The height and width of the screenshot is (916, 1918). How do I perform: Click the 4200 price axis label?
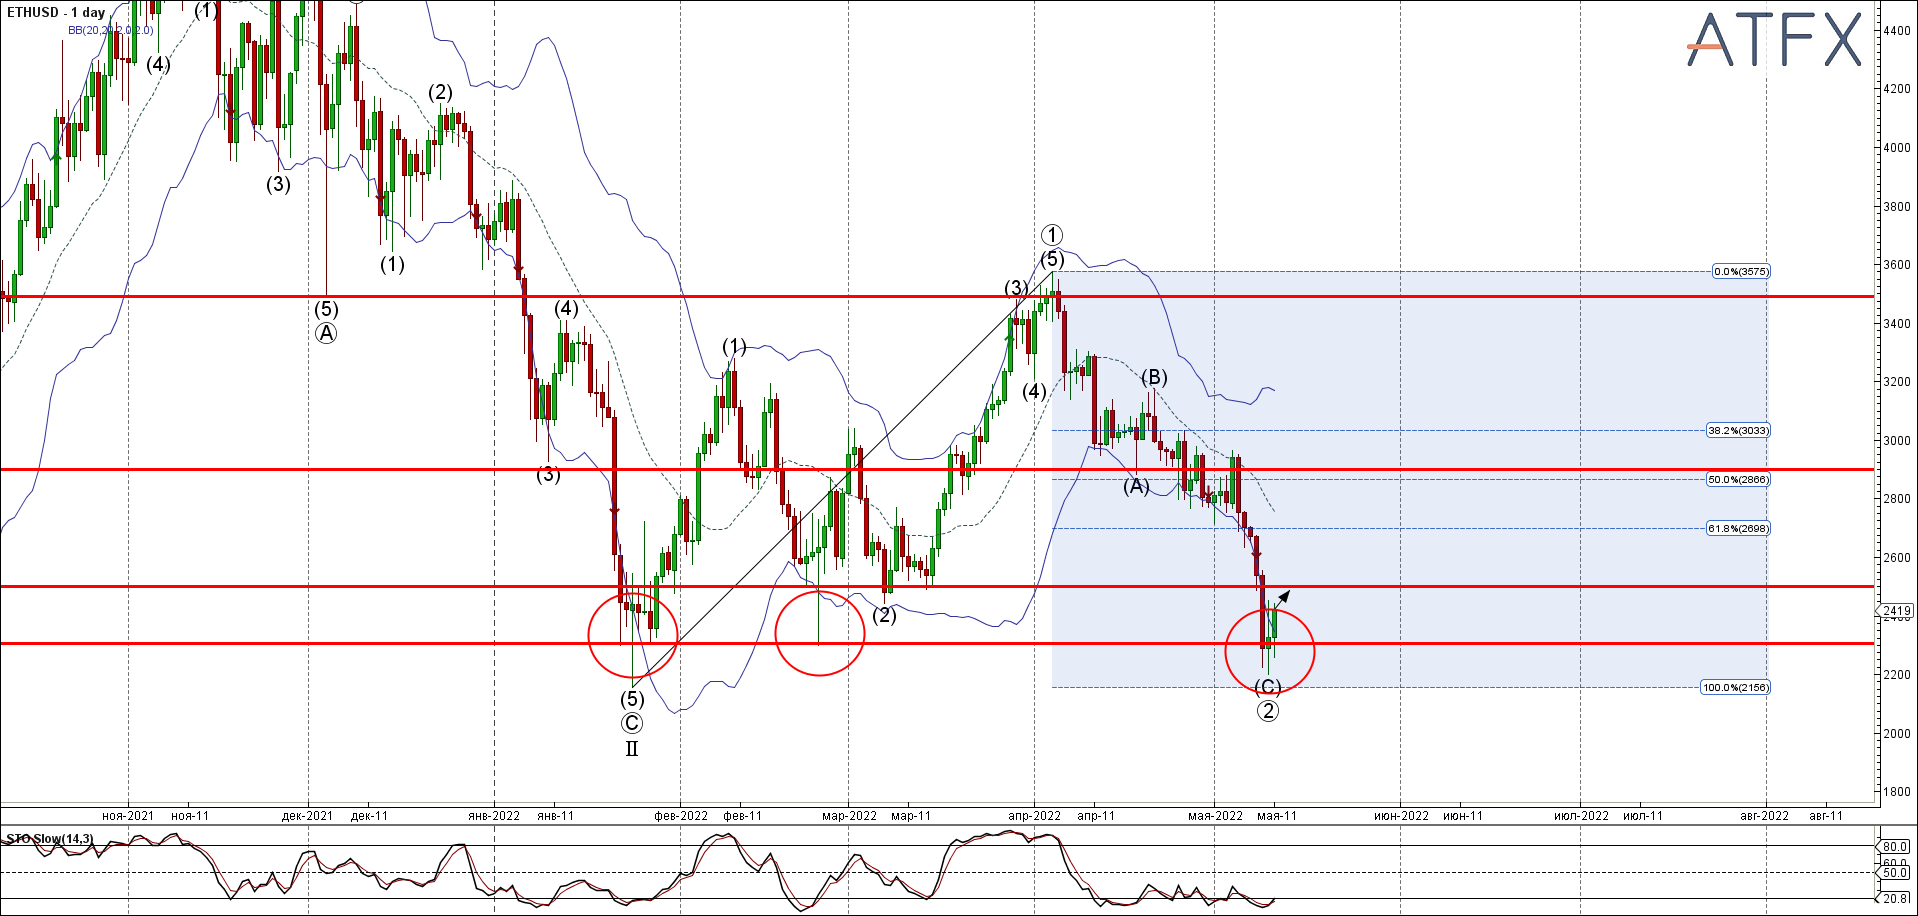[x=1896, y=88]
